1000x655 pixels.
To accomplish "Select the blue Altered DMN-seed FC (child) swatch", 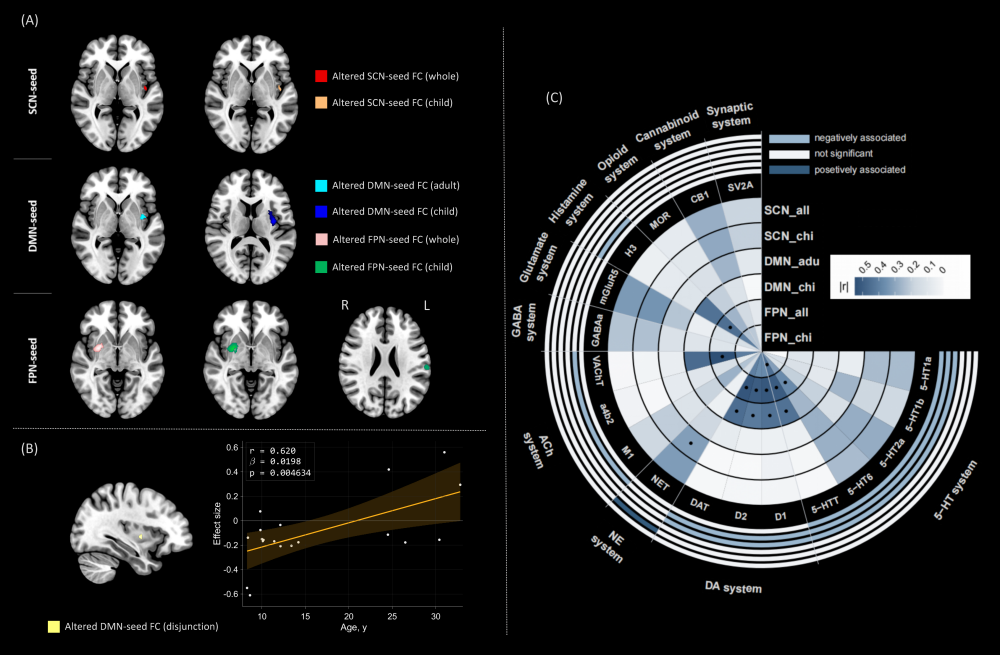I will [x=321, y=212].
